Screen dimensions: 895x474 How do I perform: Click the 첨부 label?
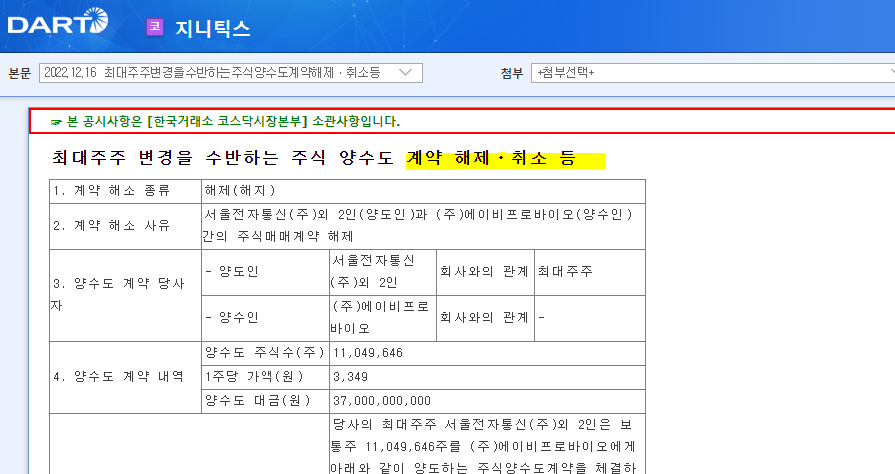[x=512, y=73]
